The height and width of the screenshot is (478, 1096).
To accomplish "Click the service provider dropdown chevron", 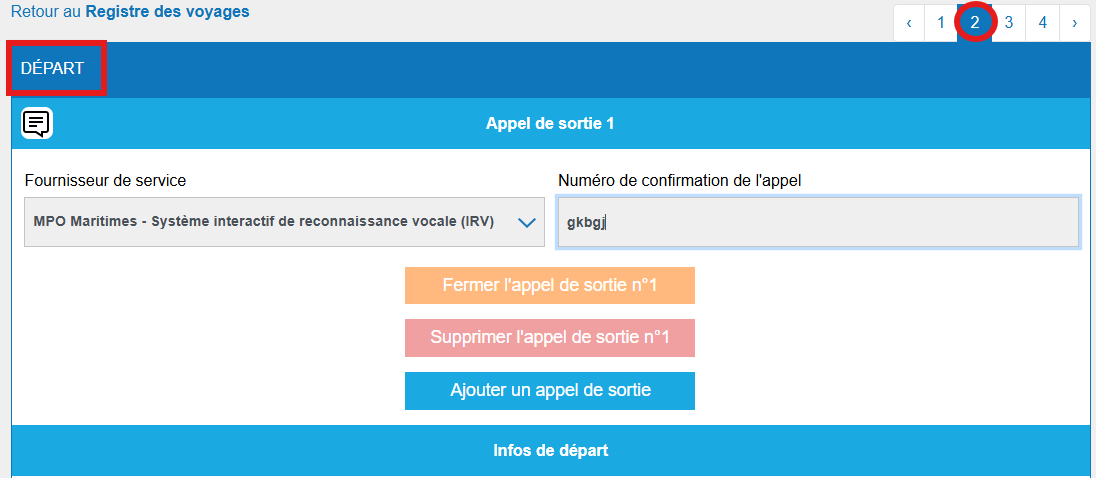I will (x=527, y=223).
